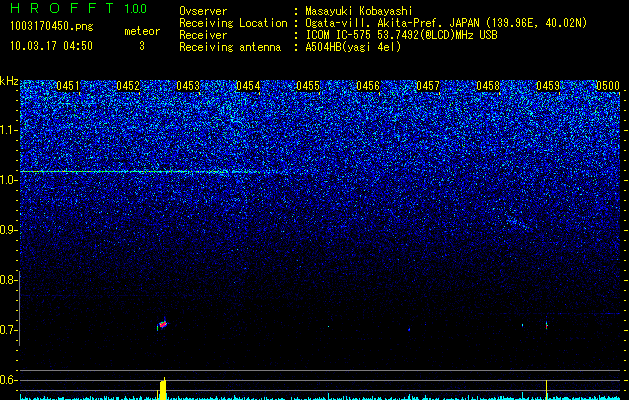629x400 pixels.
Task: Click the 'meteor' count label
Action: click(x=142, y=31)
